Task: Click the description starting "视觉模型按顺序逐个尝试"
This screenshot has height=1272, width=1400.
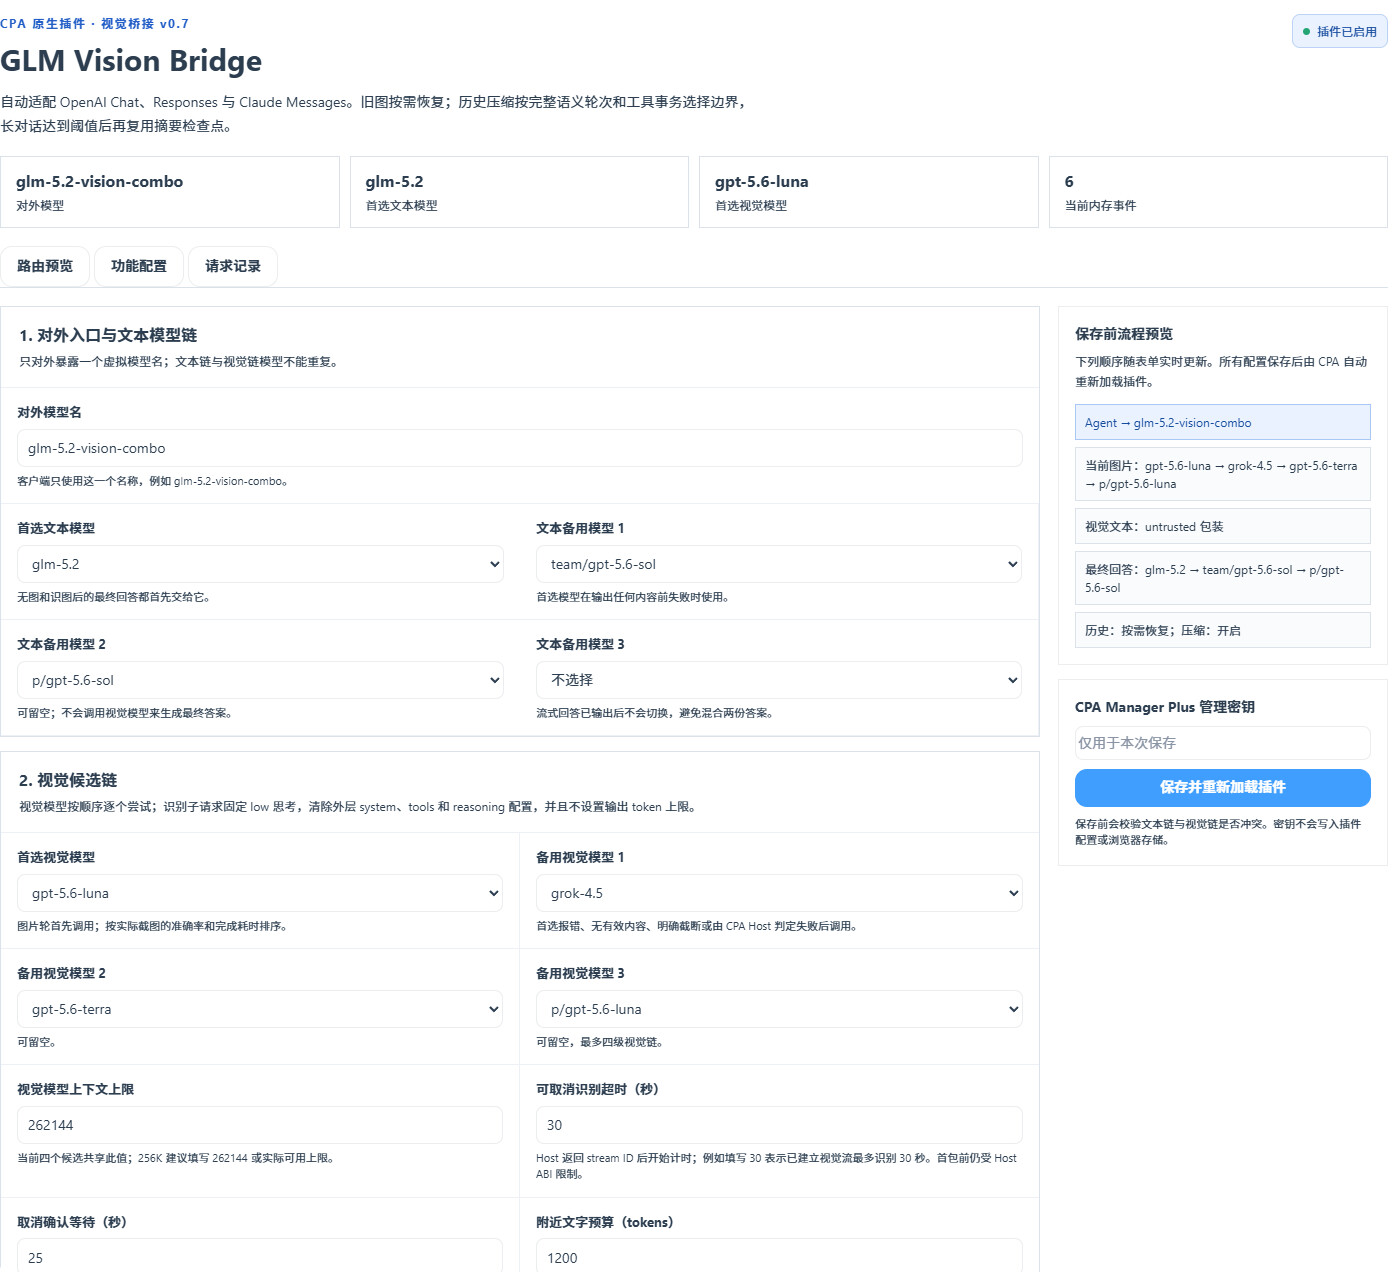Action: [358, 807]
